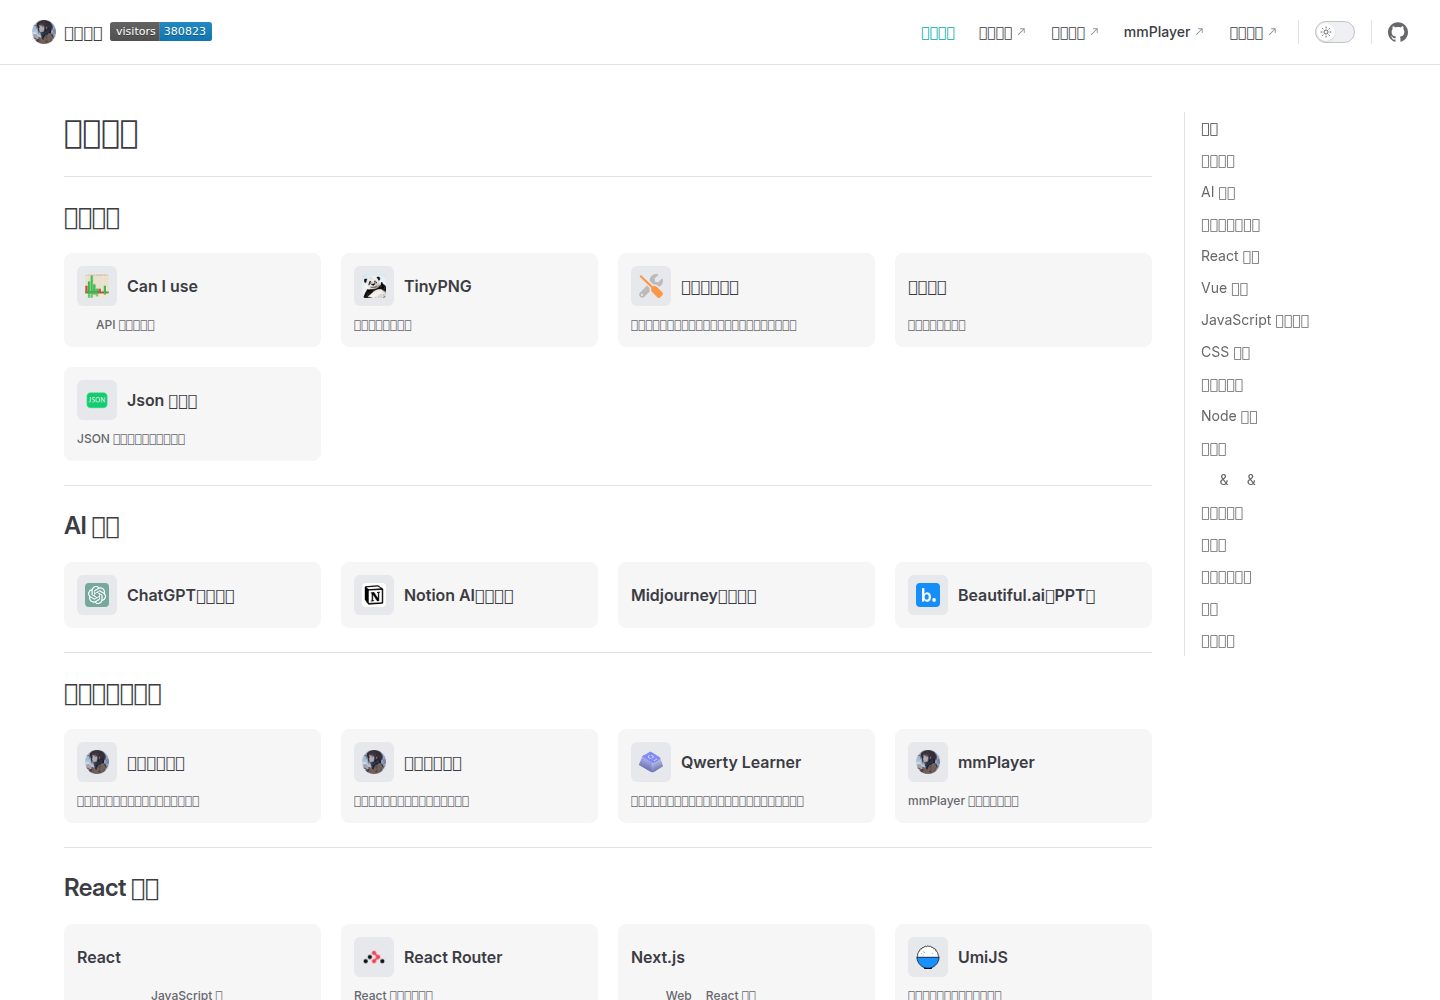Image resolution: width=1440 pixels, height=1000 pixels.
Task: Click the mmPlayer description text in card
Action: tap(963, 801)
